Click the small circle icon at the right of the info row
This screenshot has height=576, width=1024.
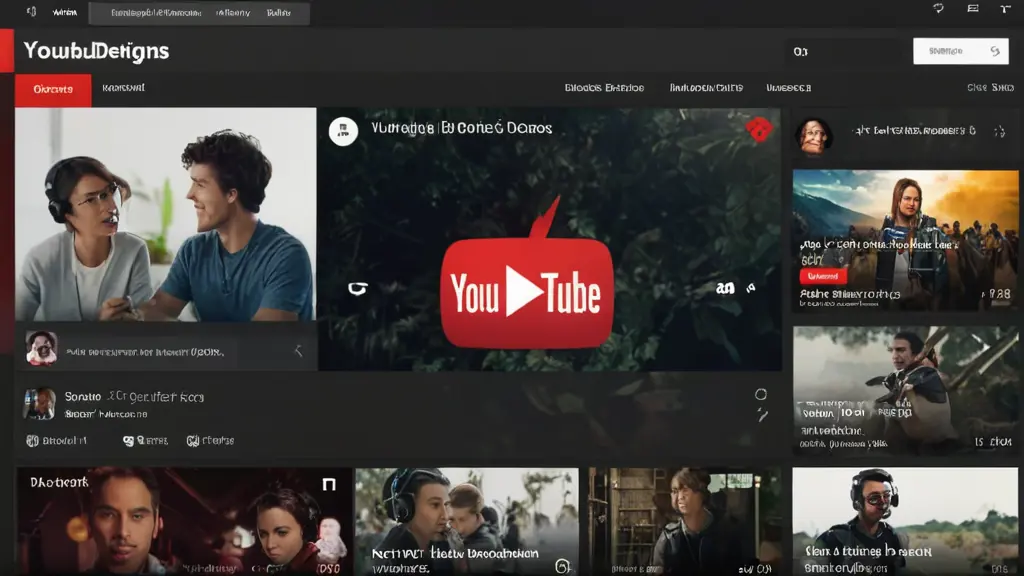click(x=761, y=394)
